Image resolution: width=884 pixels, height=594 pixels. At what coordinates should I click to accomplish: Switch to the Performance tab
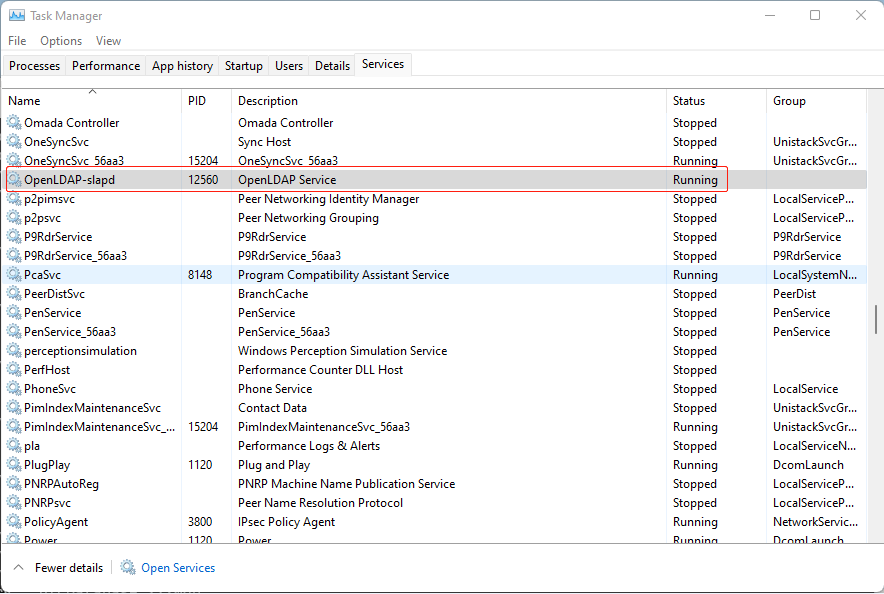click(x=106, y=66)
